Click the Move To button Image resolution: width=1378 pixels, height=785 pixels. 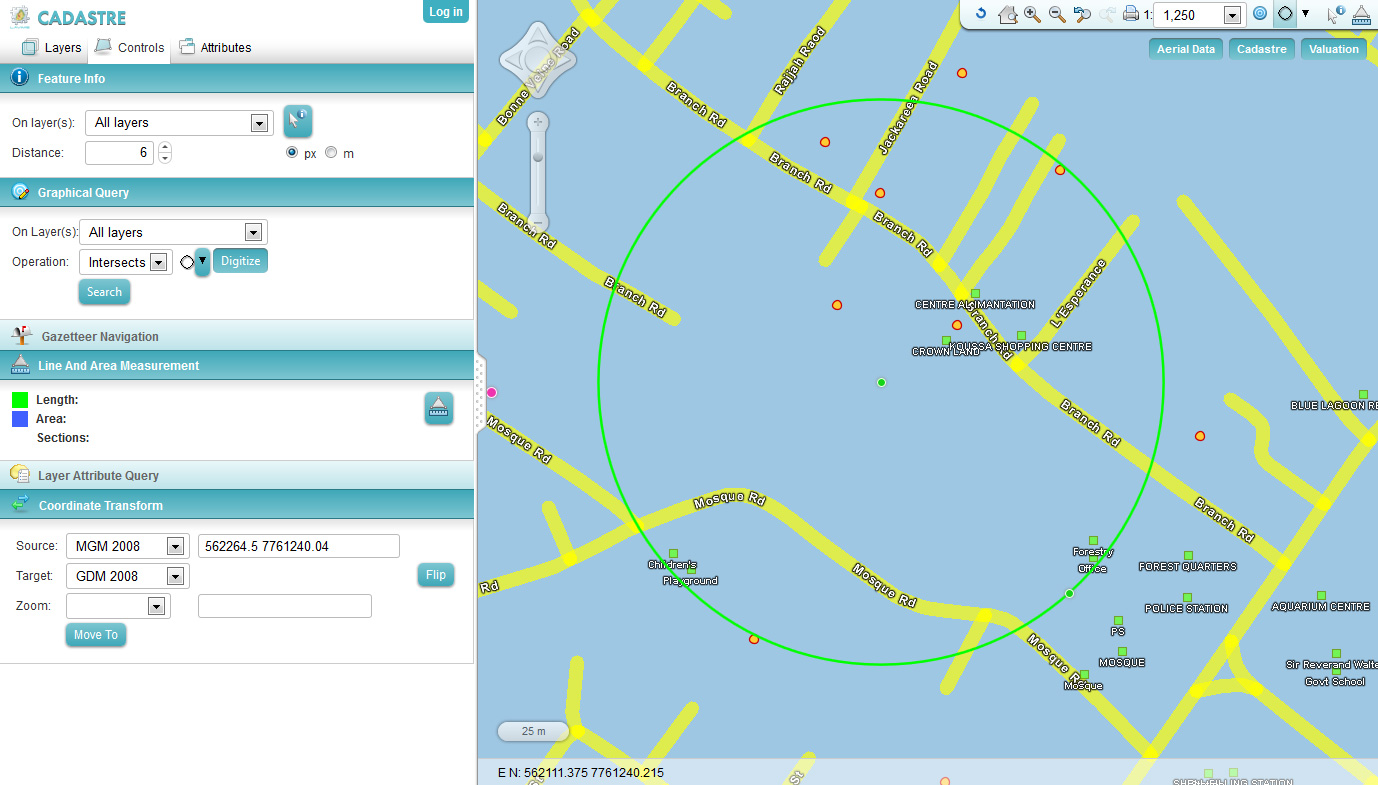96,635
